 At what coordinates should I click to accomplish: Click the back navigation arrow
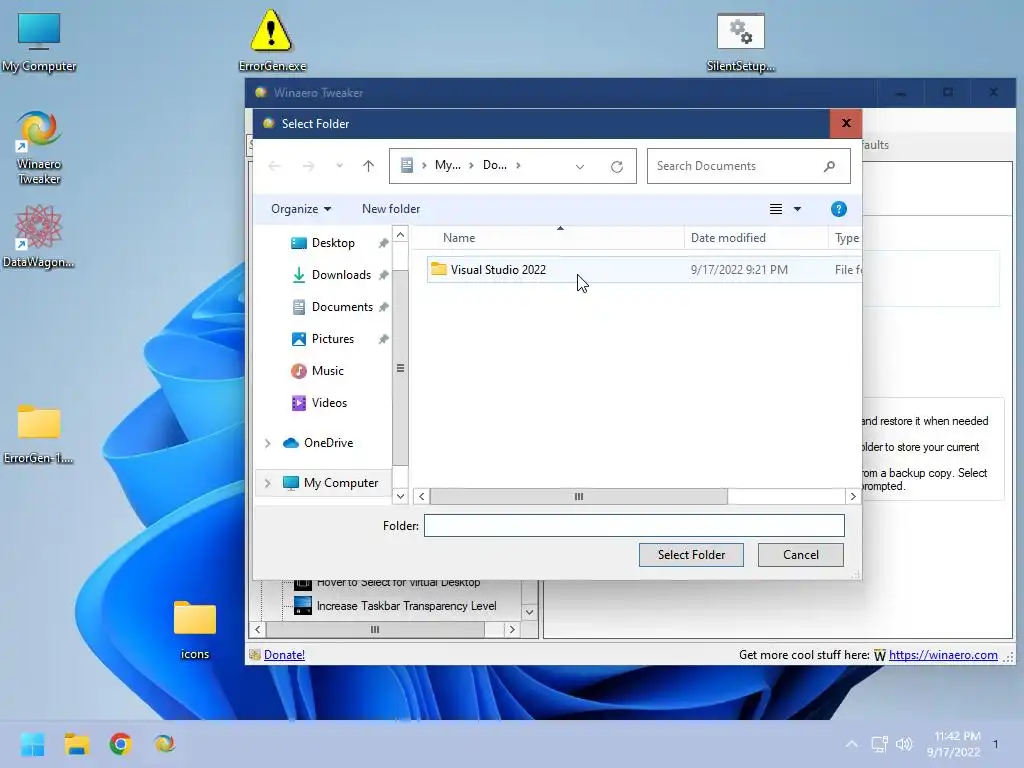point(274,166)
